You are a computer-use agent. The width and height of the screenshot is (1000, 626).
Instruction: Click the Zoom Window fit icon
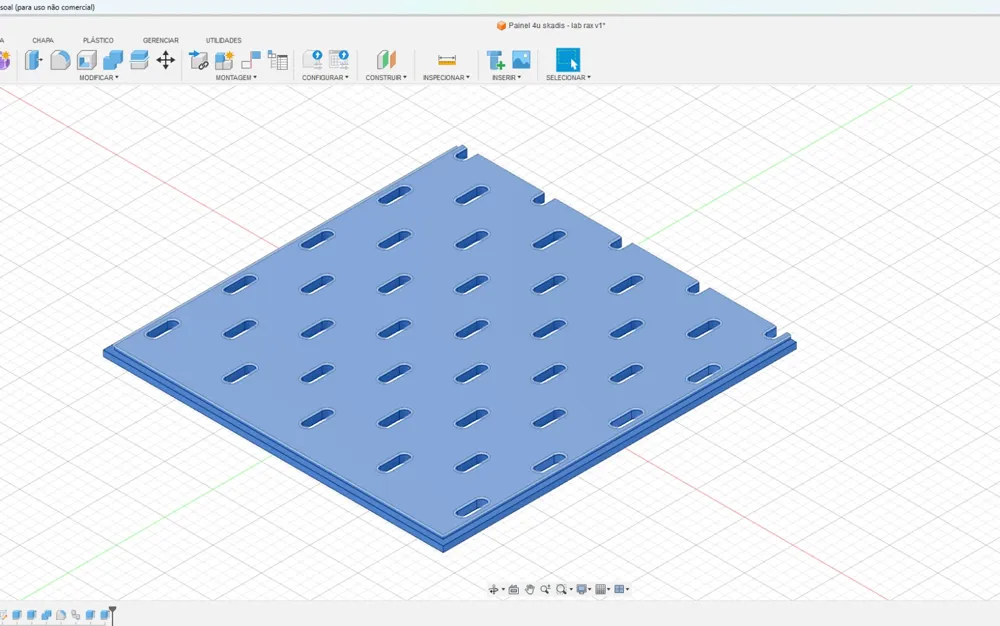click(561, 590)
